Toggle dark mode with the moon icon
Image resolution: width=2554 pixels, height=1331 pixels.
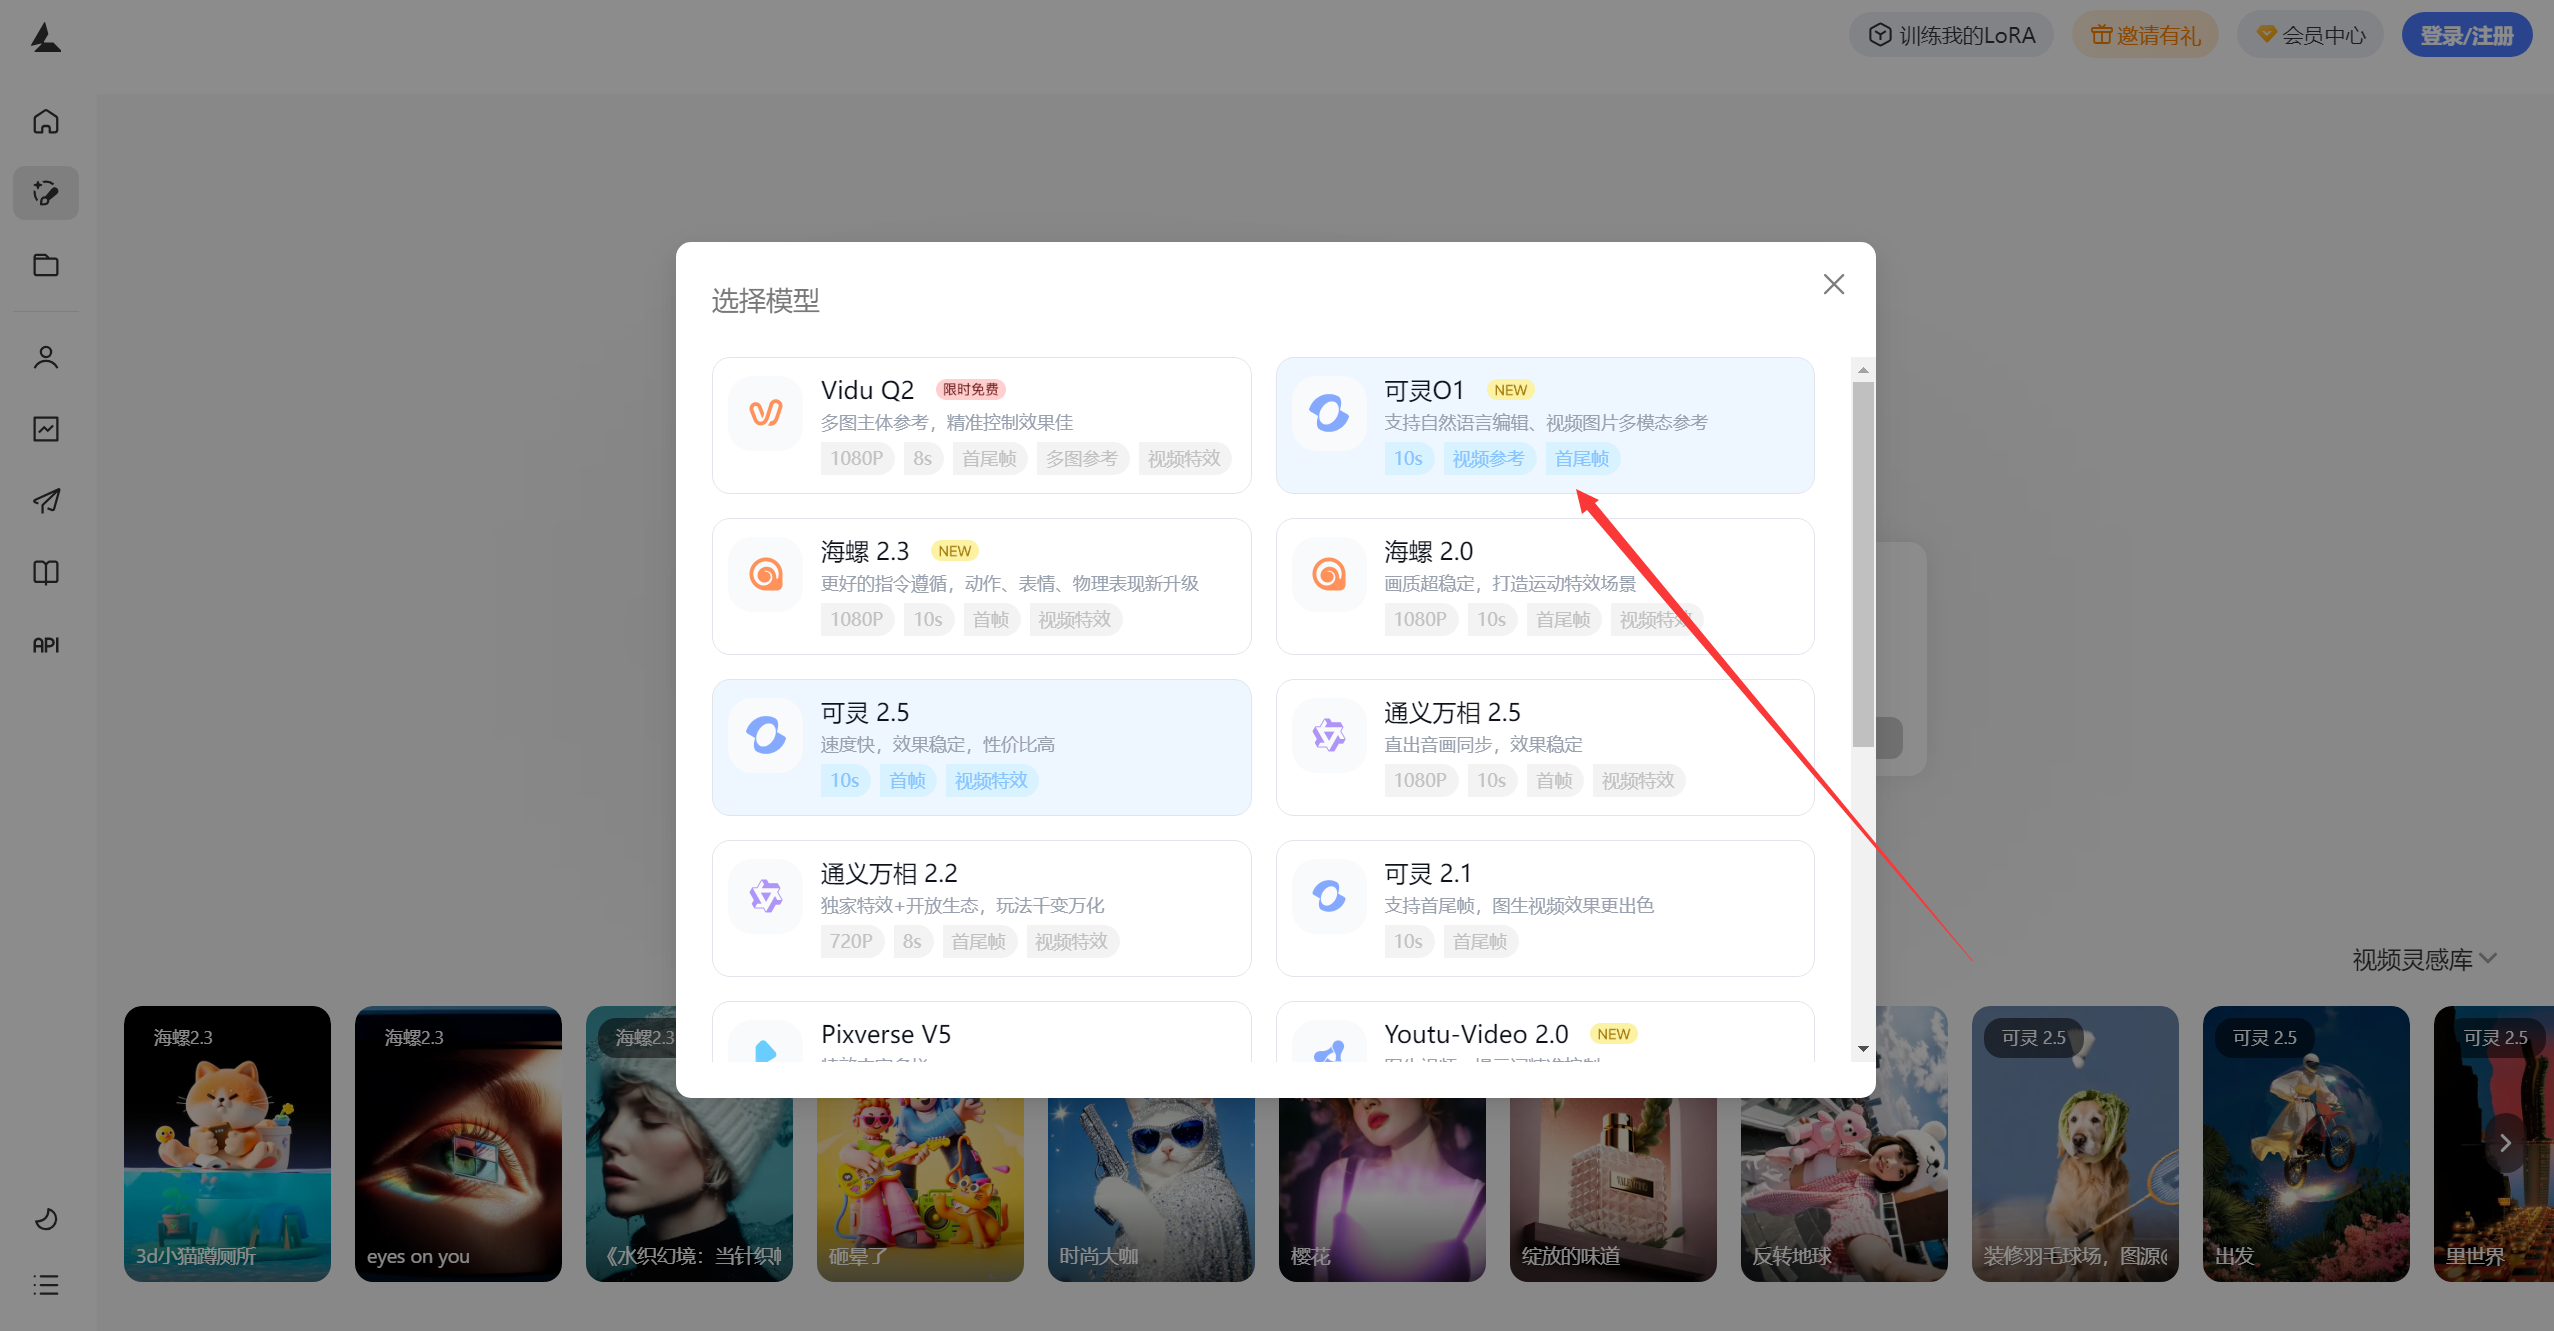pyautogui.click(x=45, y=1219)
